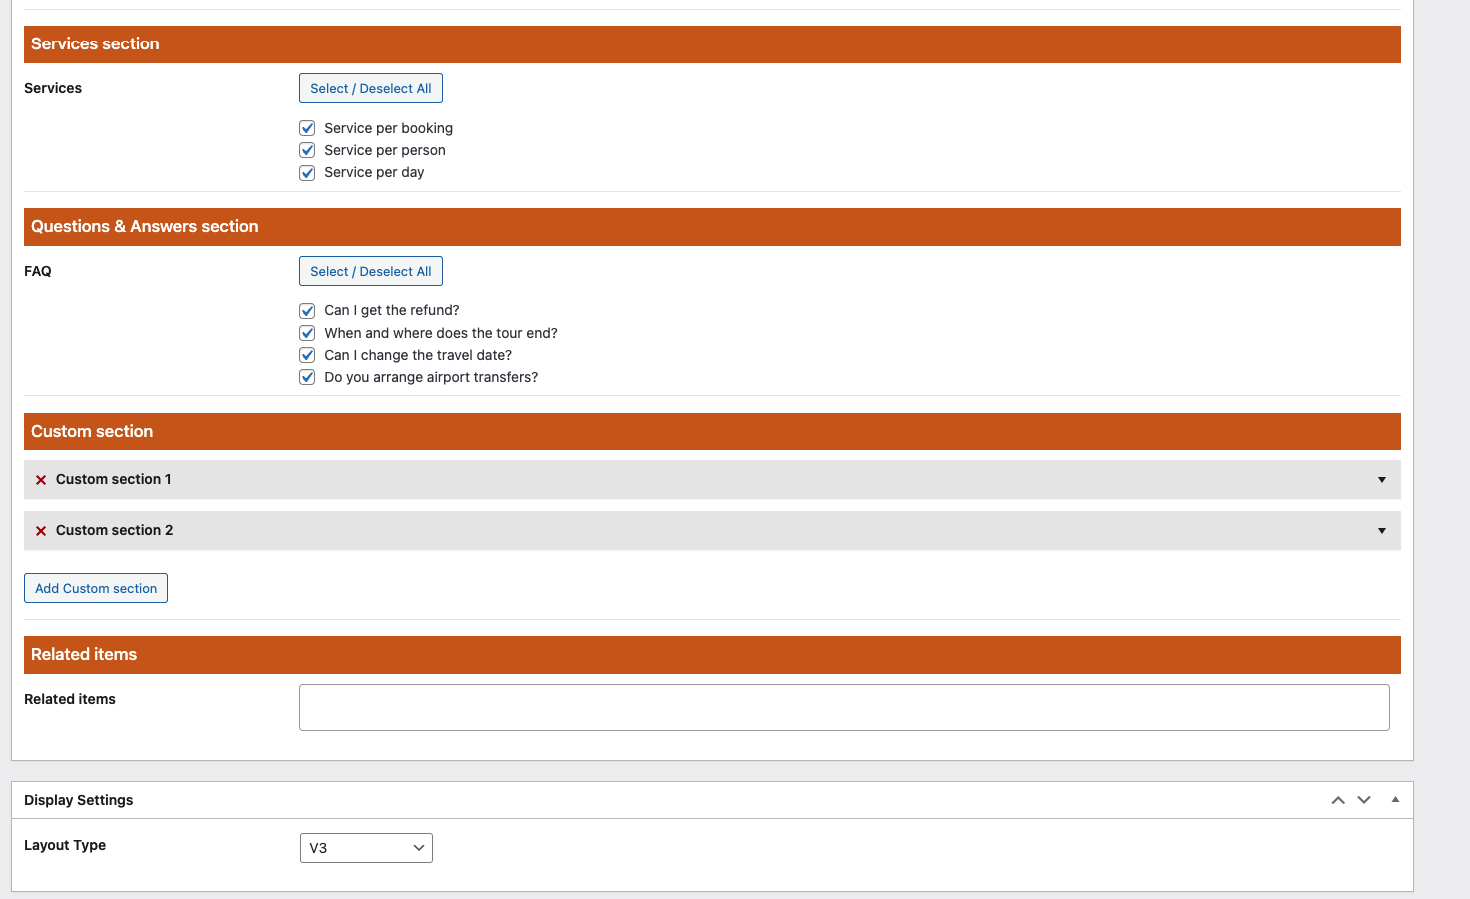Collapse the Display Settings panel
Screen dimensions: 1470x899
tap(1395, 800)
